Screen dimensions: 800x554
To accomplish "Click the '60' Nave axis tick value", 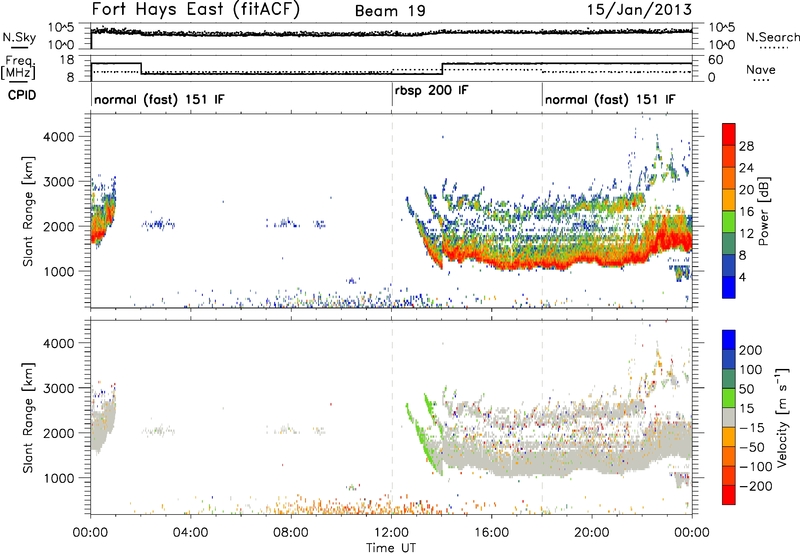I will [716, 60].
